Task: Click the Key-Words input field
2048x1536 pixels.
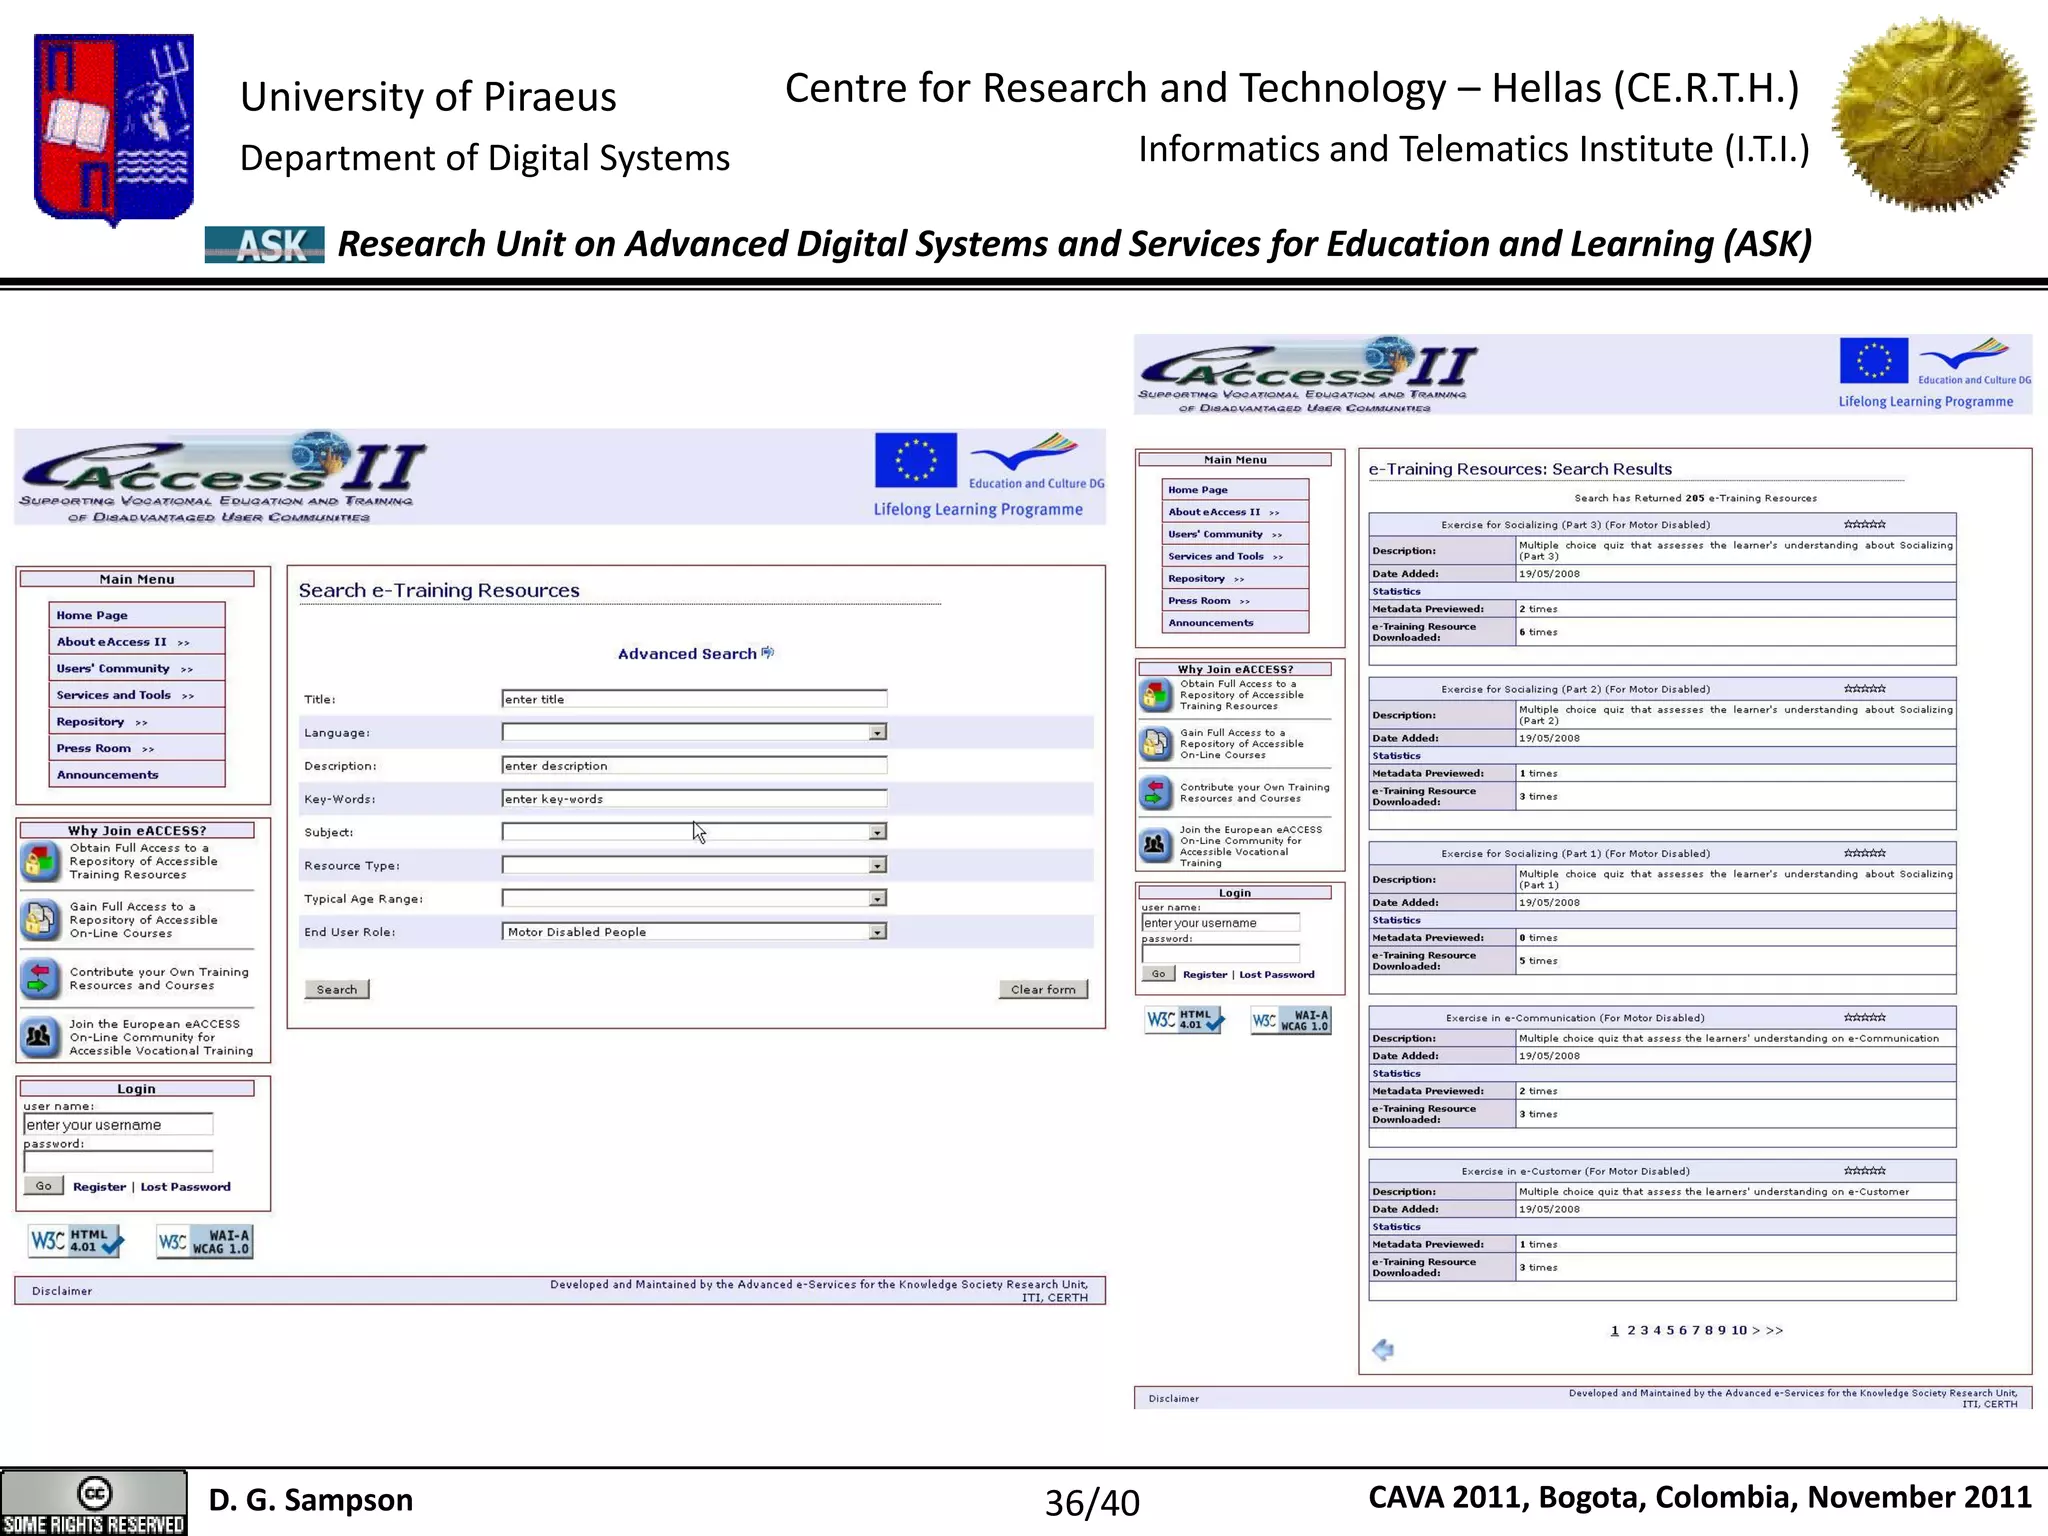Action: click(x=694, y=799)
